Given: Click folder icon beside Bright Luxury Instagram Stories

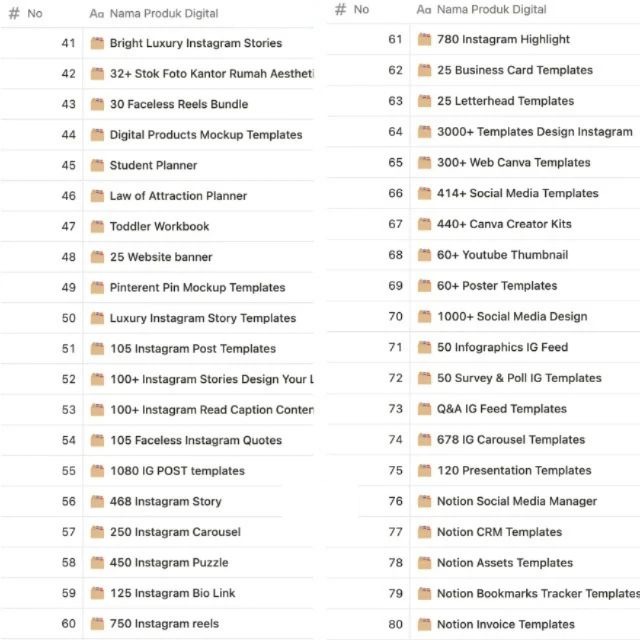Looking at the screenshot, I should 97,43.
